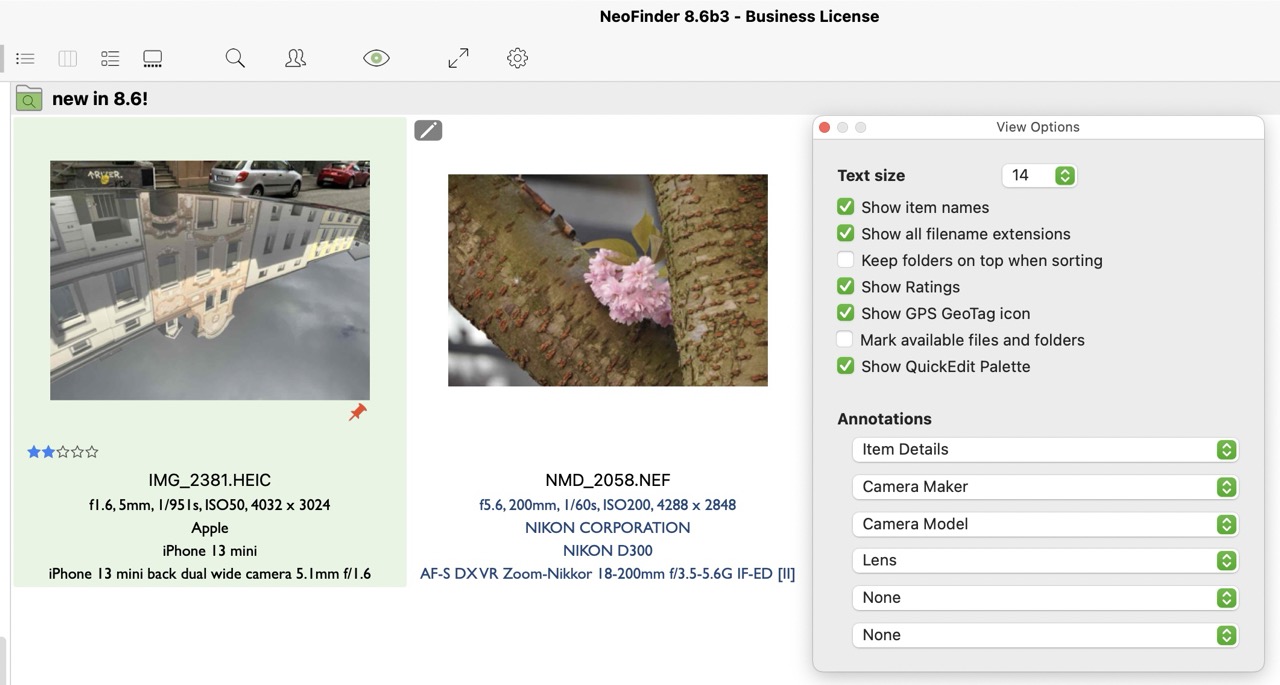This screenshot has width=1280, height=685.
Task: Select the details list view icon
Action: (x=109, y=57)
